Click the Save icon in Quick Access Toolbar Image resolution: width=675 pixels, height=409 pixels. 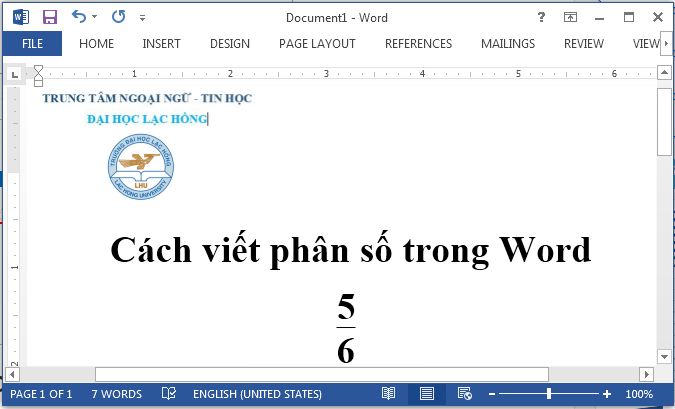tap(49, 17)
